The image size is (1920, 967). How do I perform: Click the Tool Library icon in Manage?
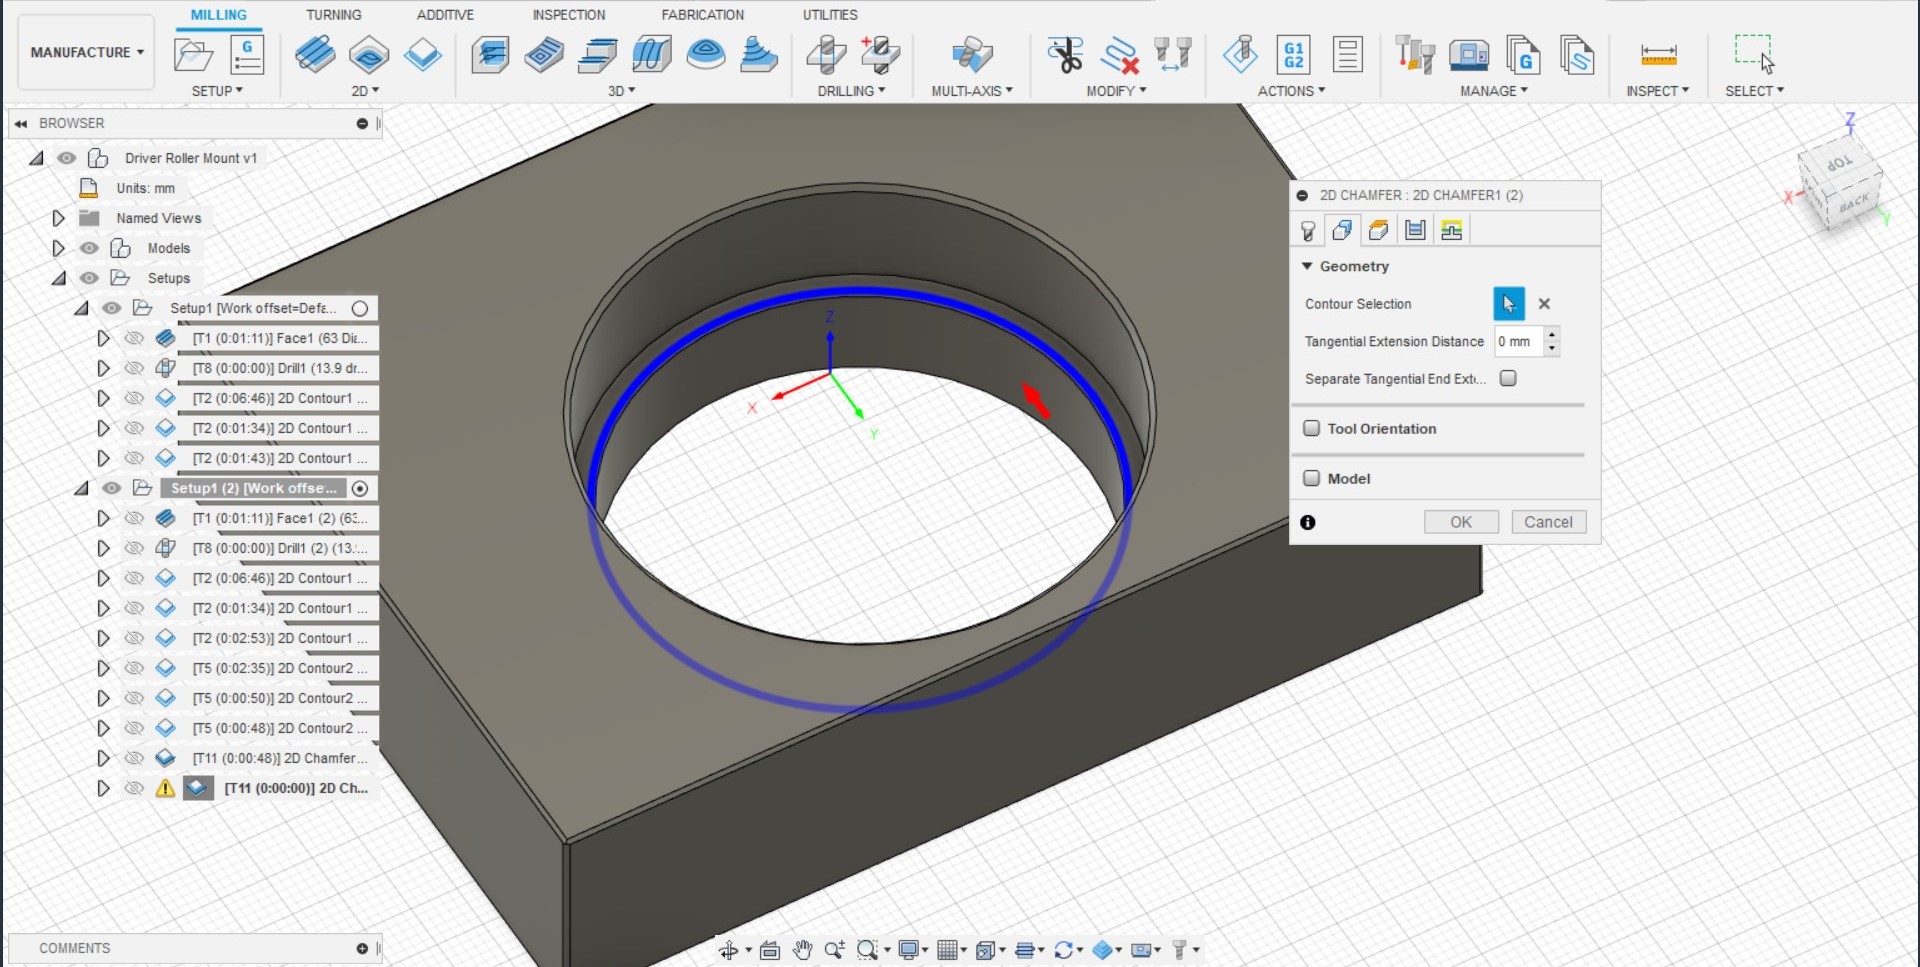coord(1414,55)
